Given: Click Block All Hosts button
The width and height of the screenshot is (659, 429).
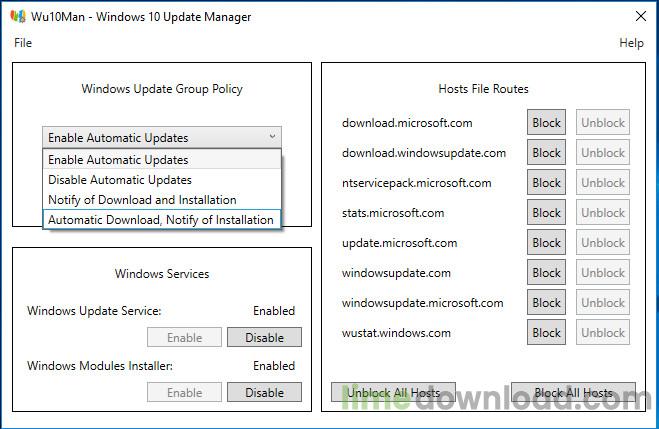Looking at the screenshot, I should [x=573, y=392].
